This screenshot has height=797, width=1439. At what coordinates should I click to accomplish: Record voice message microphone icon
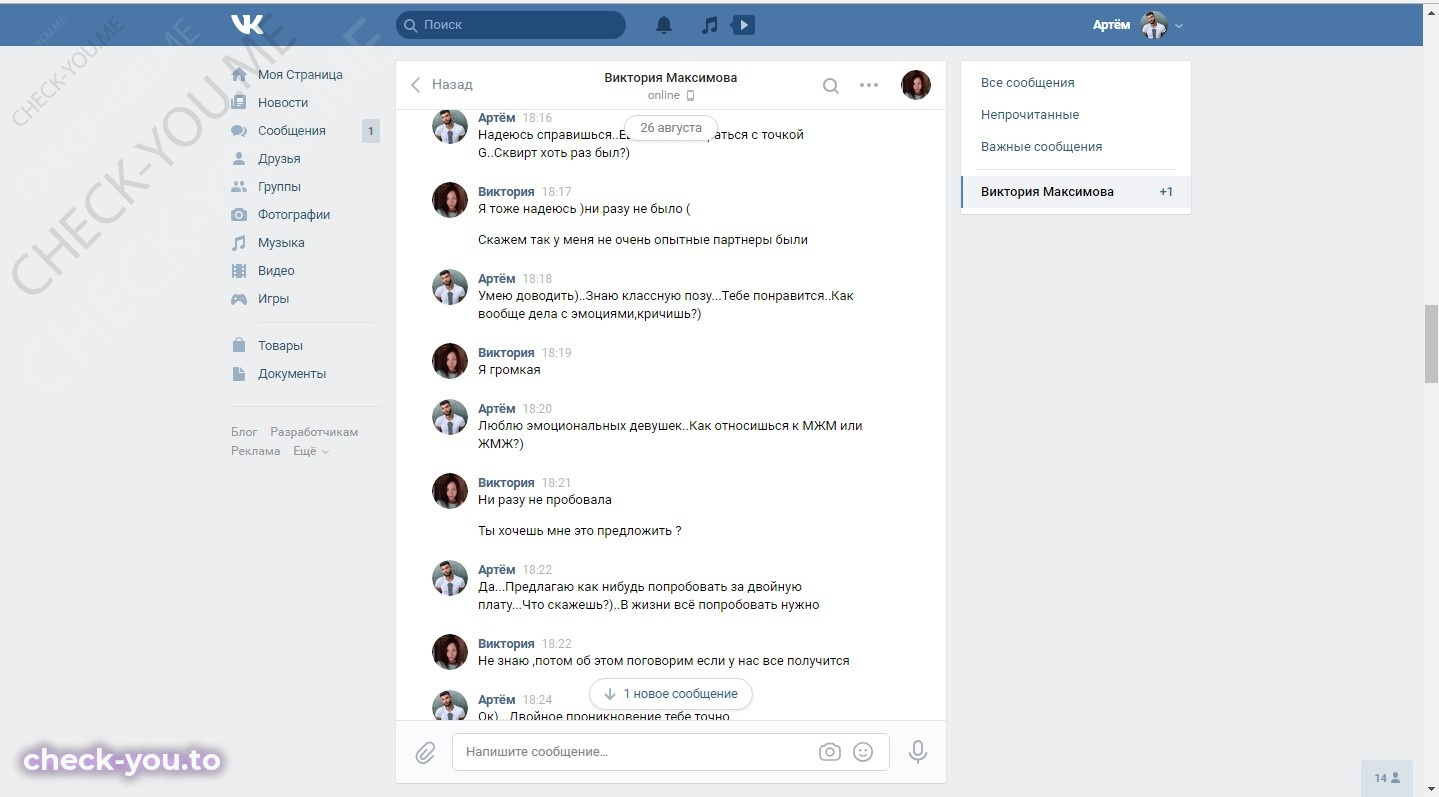pos(918,752)
